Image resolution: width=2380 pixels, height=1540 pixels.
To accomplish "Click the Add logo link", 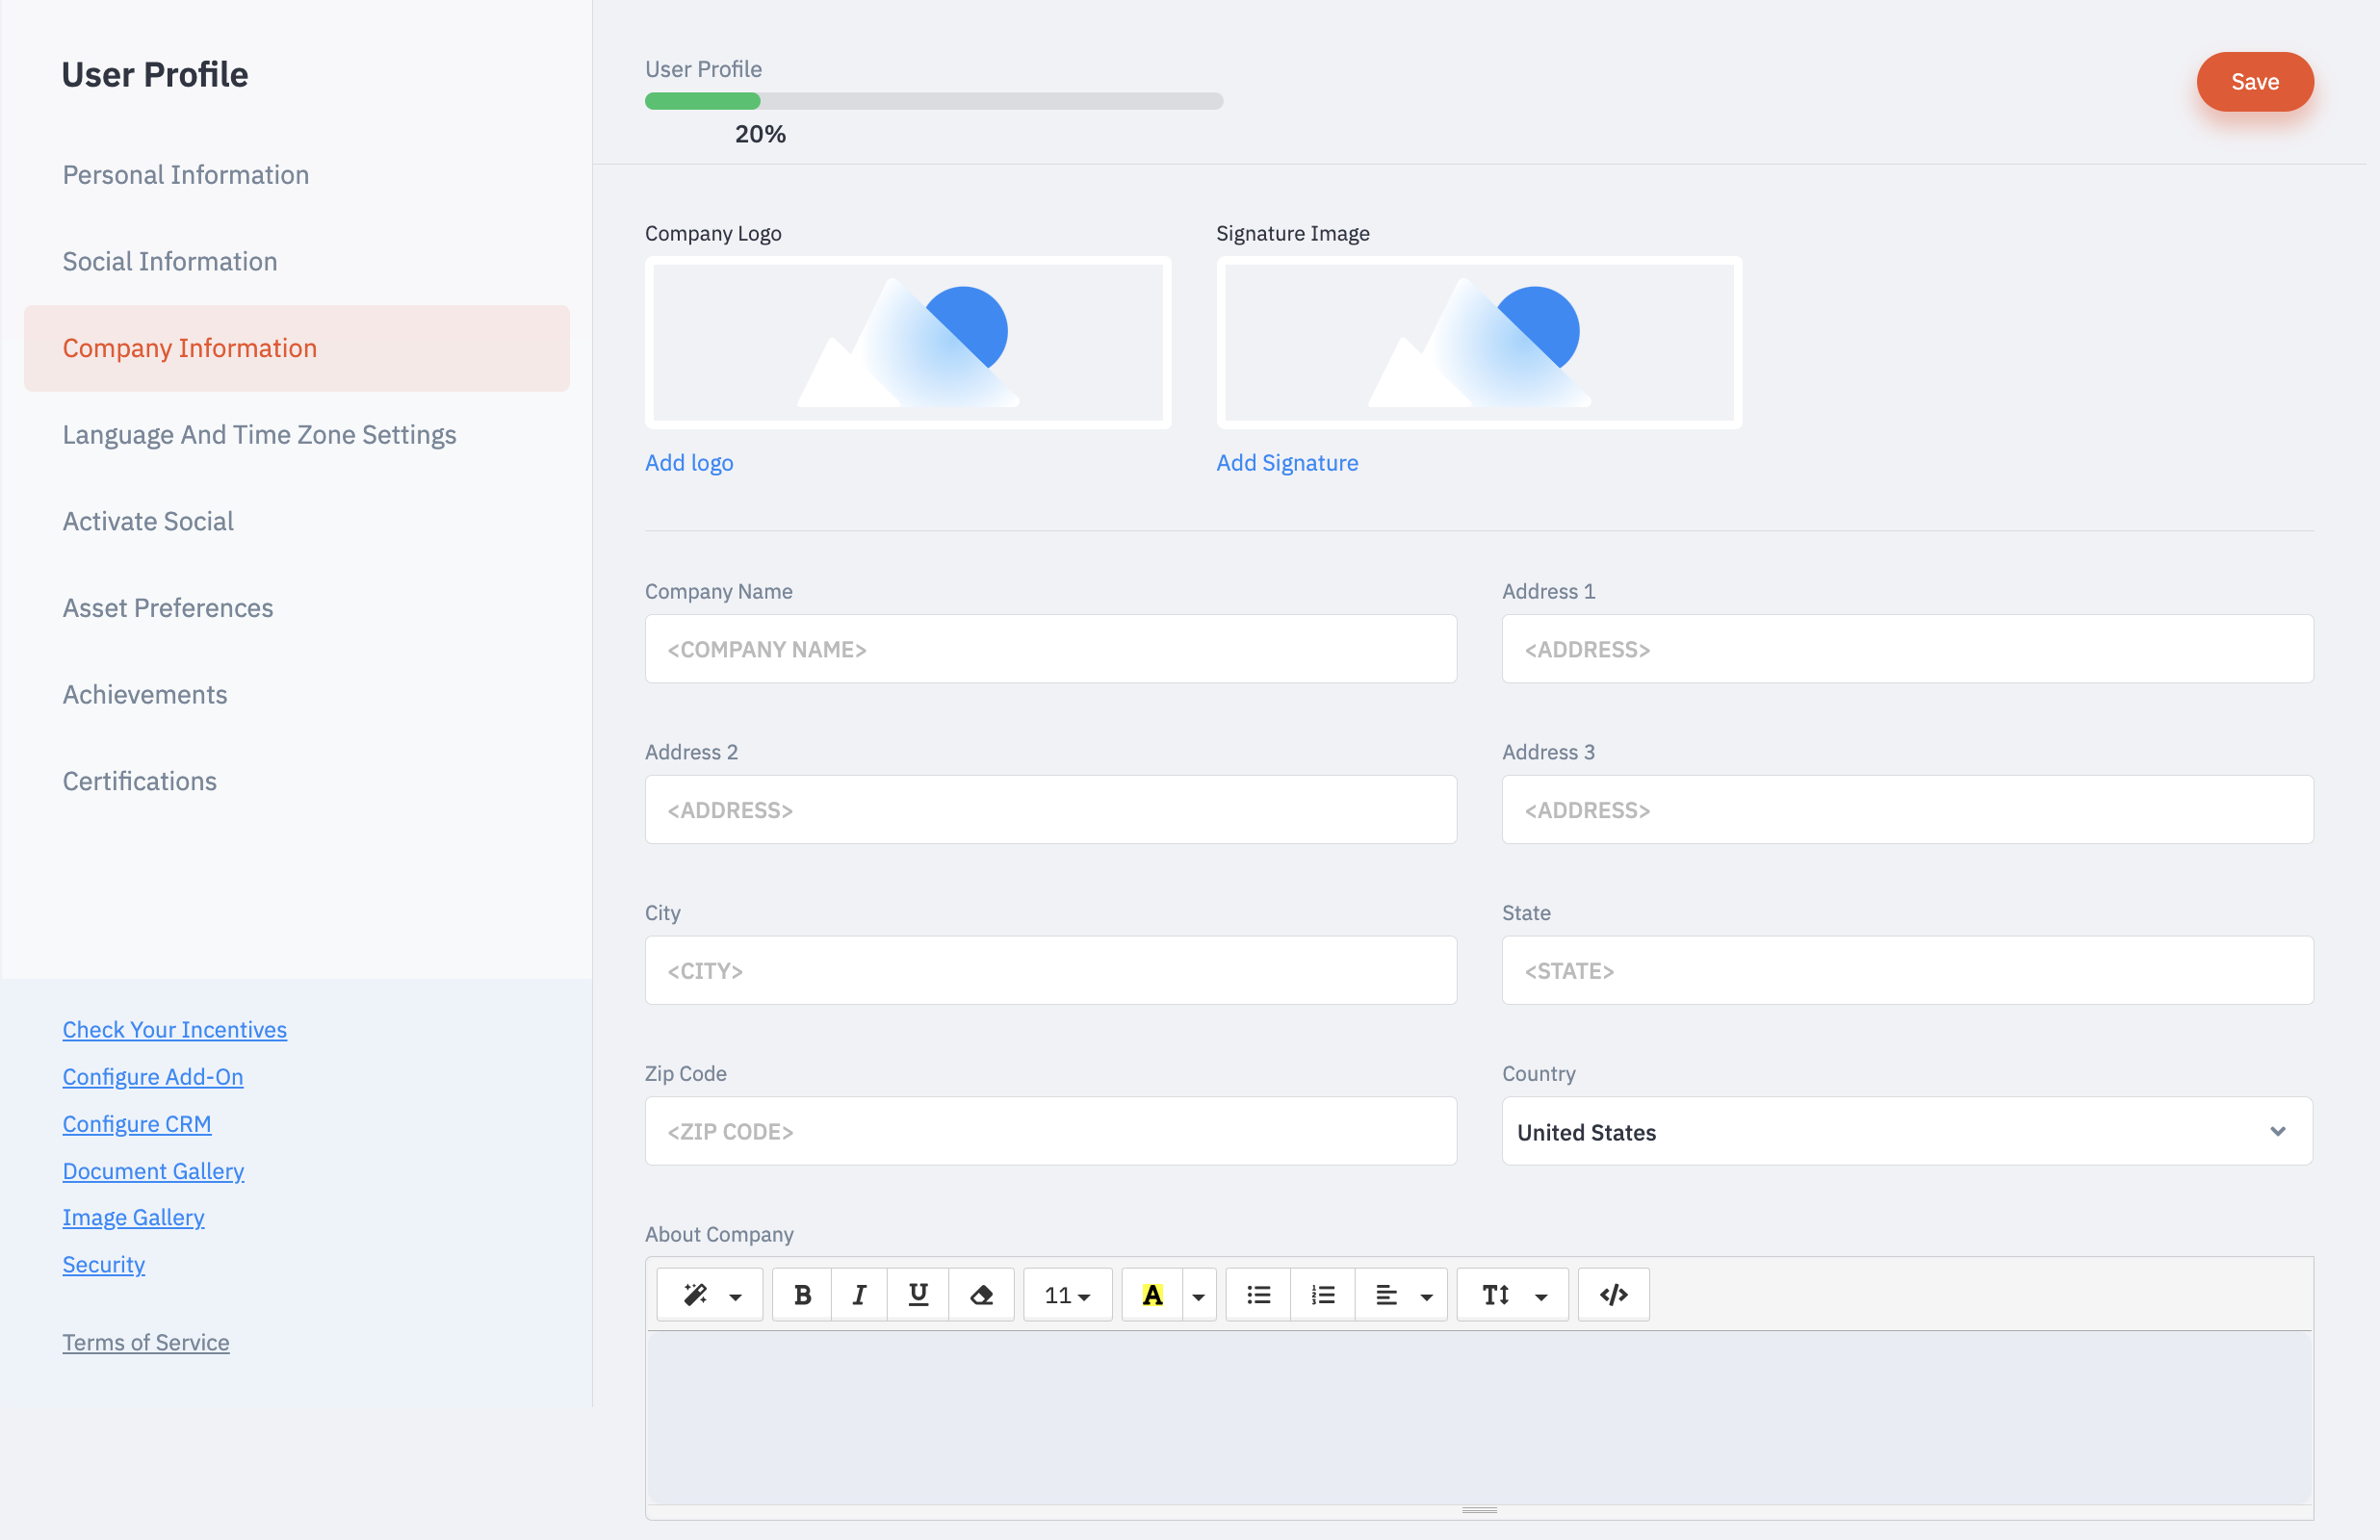I will click(689, 463).
